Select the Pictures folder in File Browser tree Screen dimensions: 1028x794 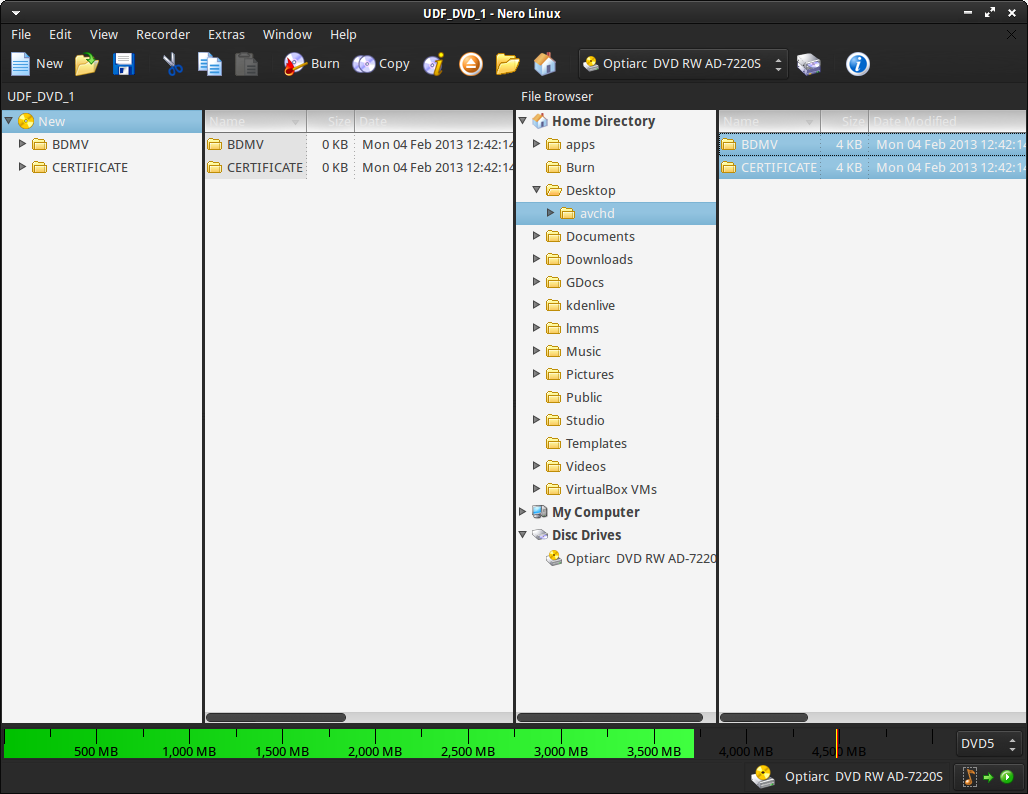pyautogui.click(x=589, y=374)
